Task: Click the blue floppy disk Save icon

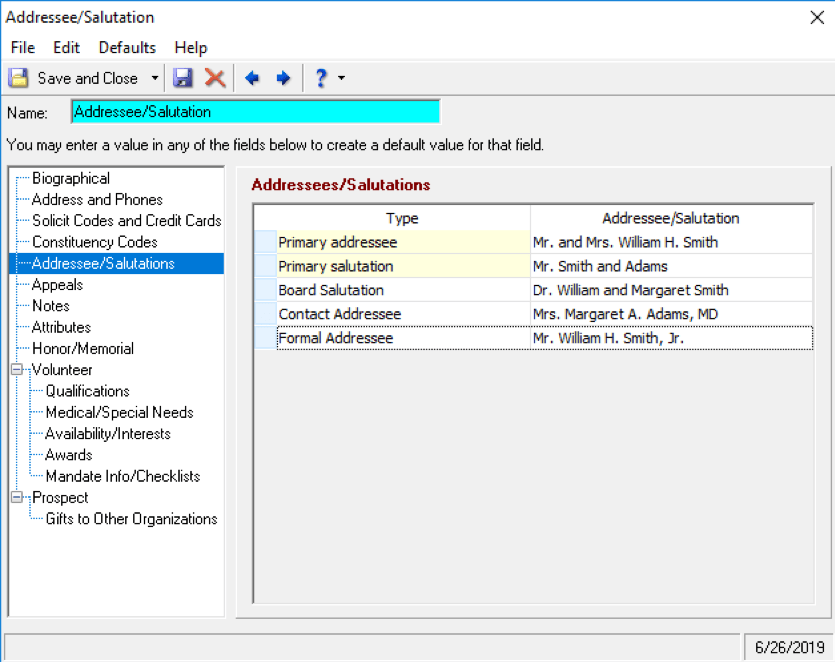Action: [x=183, y=78]
